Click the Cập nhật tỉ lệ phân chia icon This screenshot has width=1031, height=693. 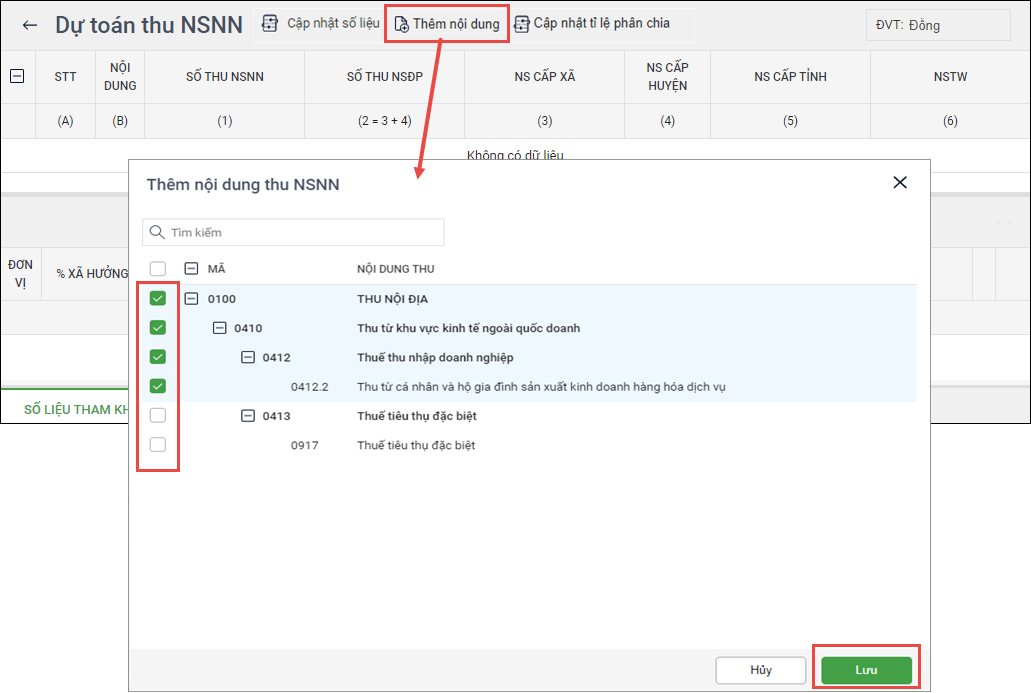(521, 23)
